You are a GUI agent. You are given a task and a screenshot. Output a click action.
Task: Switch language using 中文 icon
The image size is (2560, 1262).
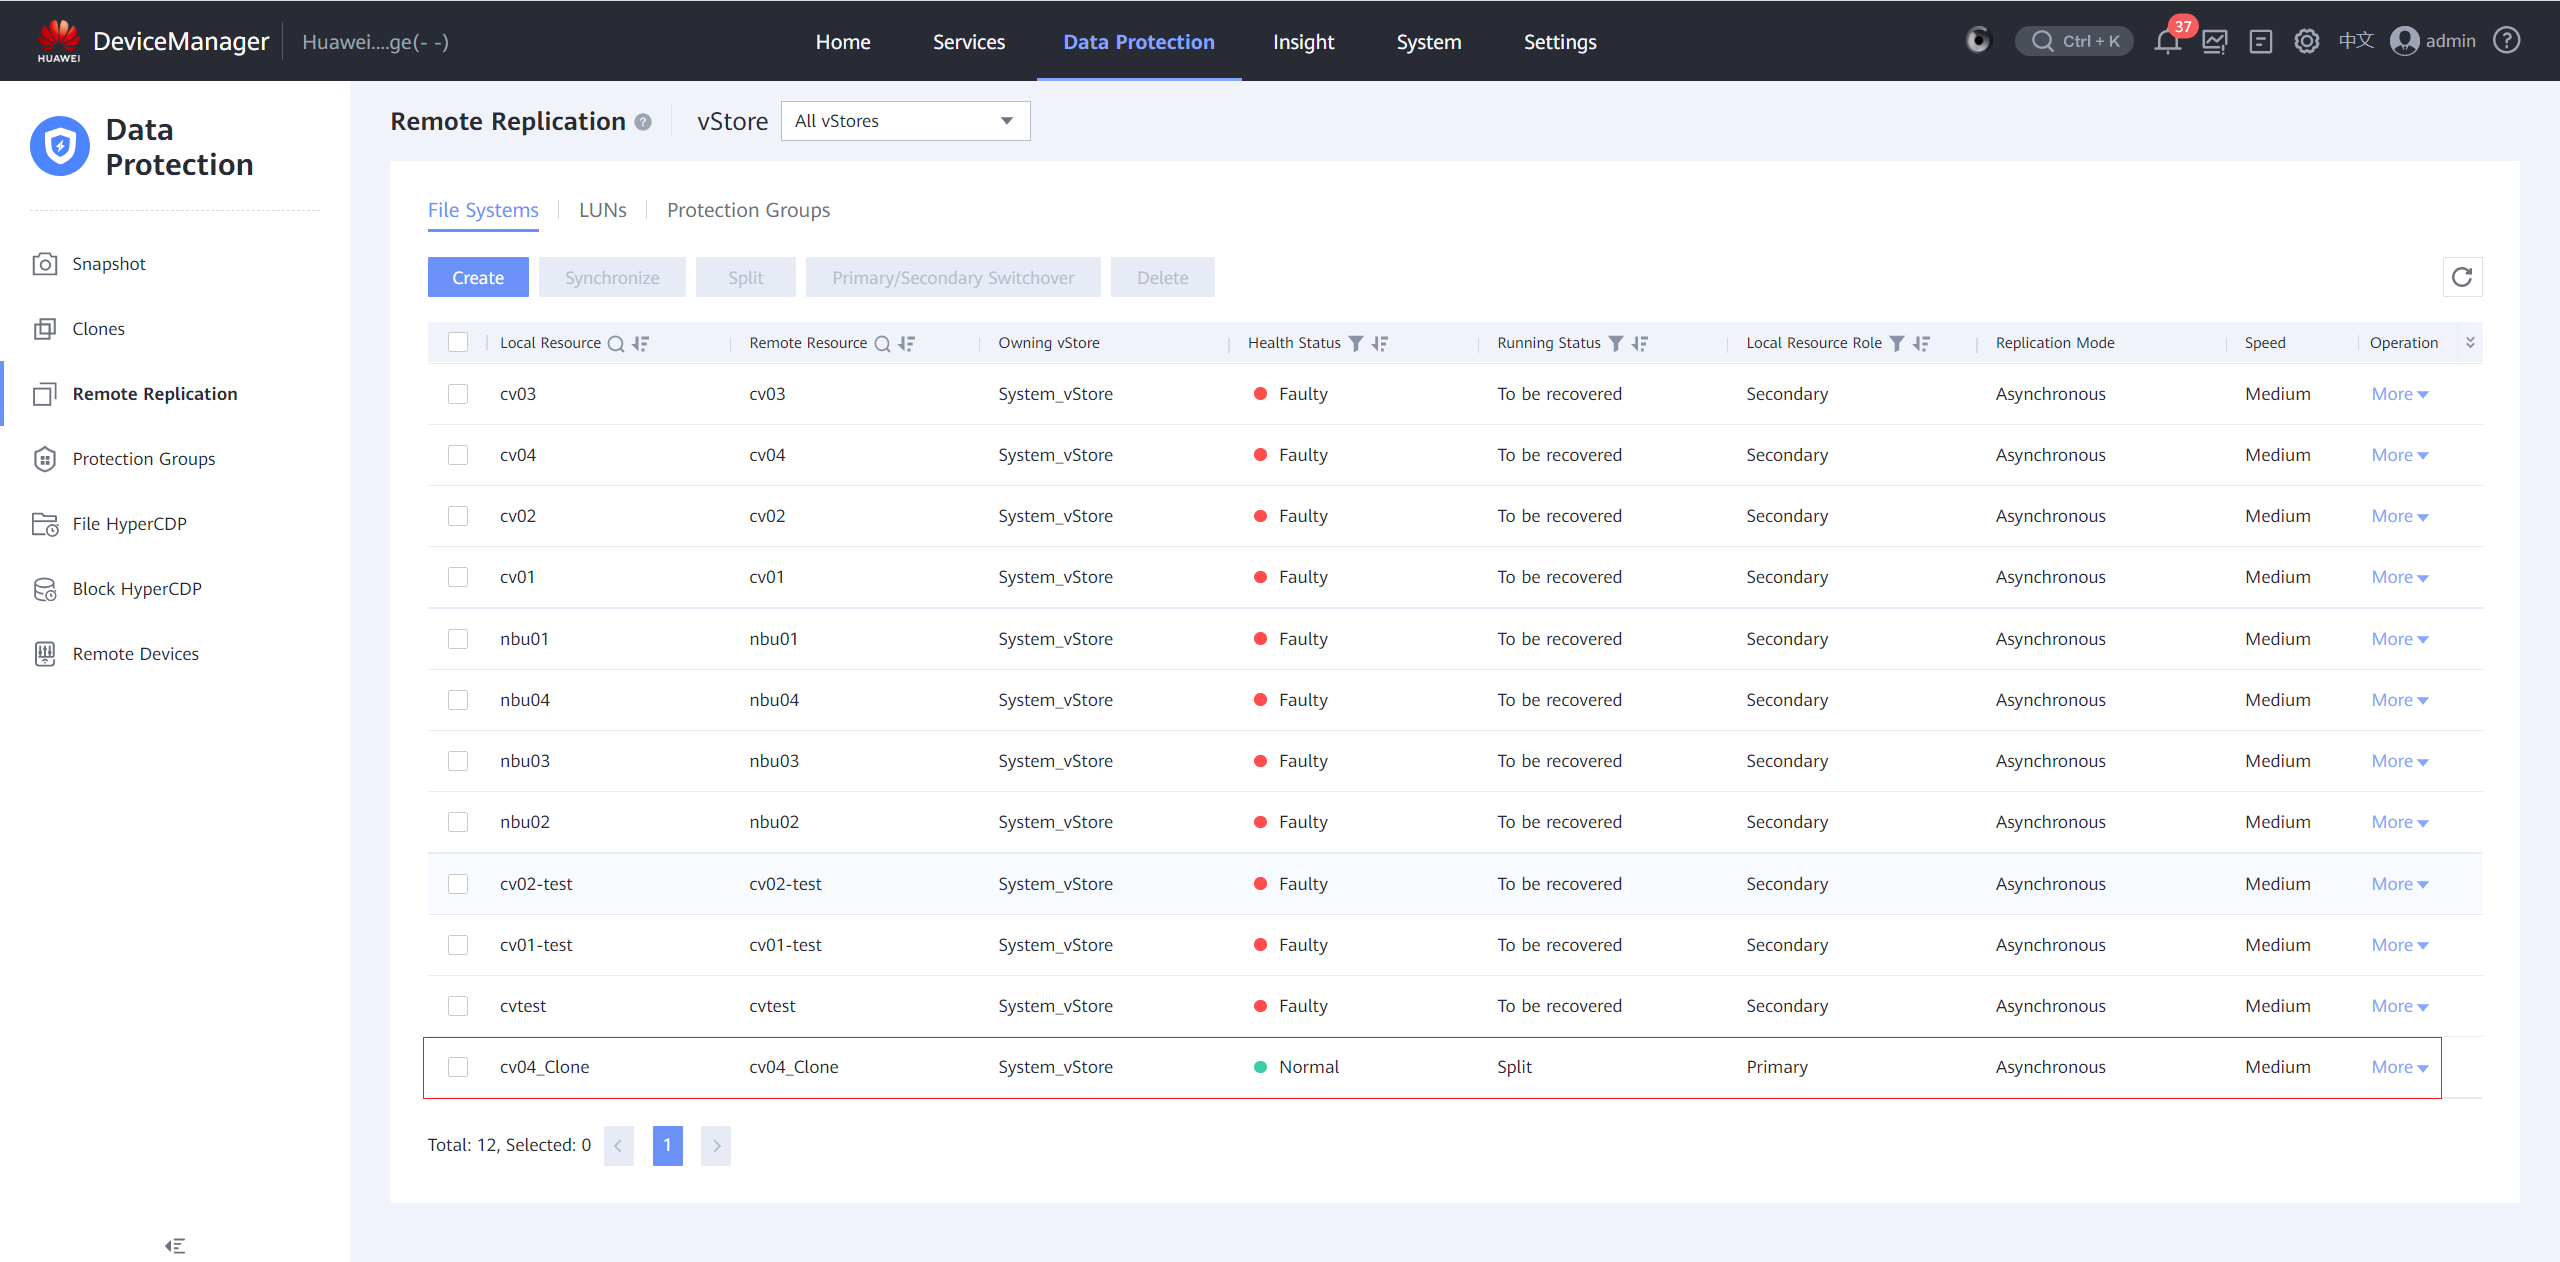(x=2355, y=41)
